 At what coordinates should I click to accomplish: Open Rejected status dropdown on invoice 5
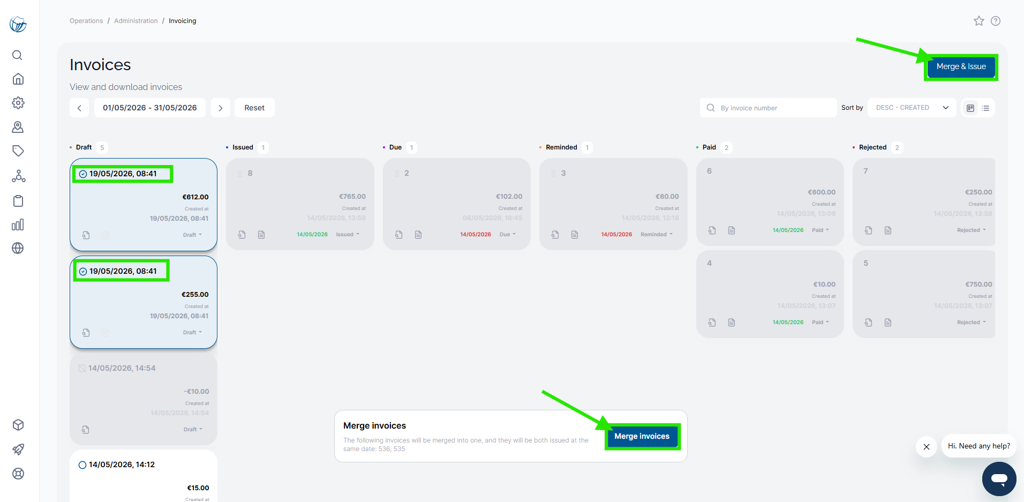point(972,322)
